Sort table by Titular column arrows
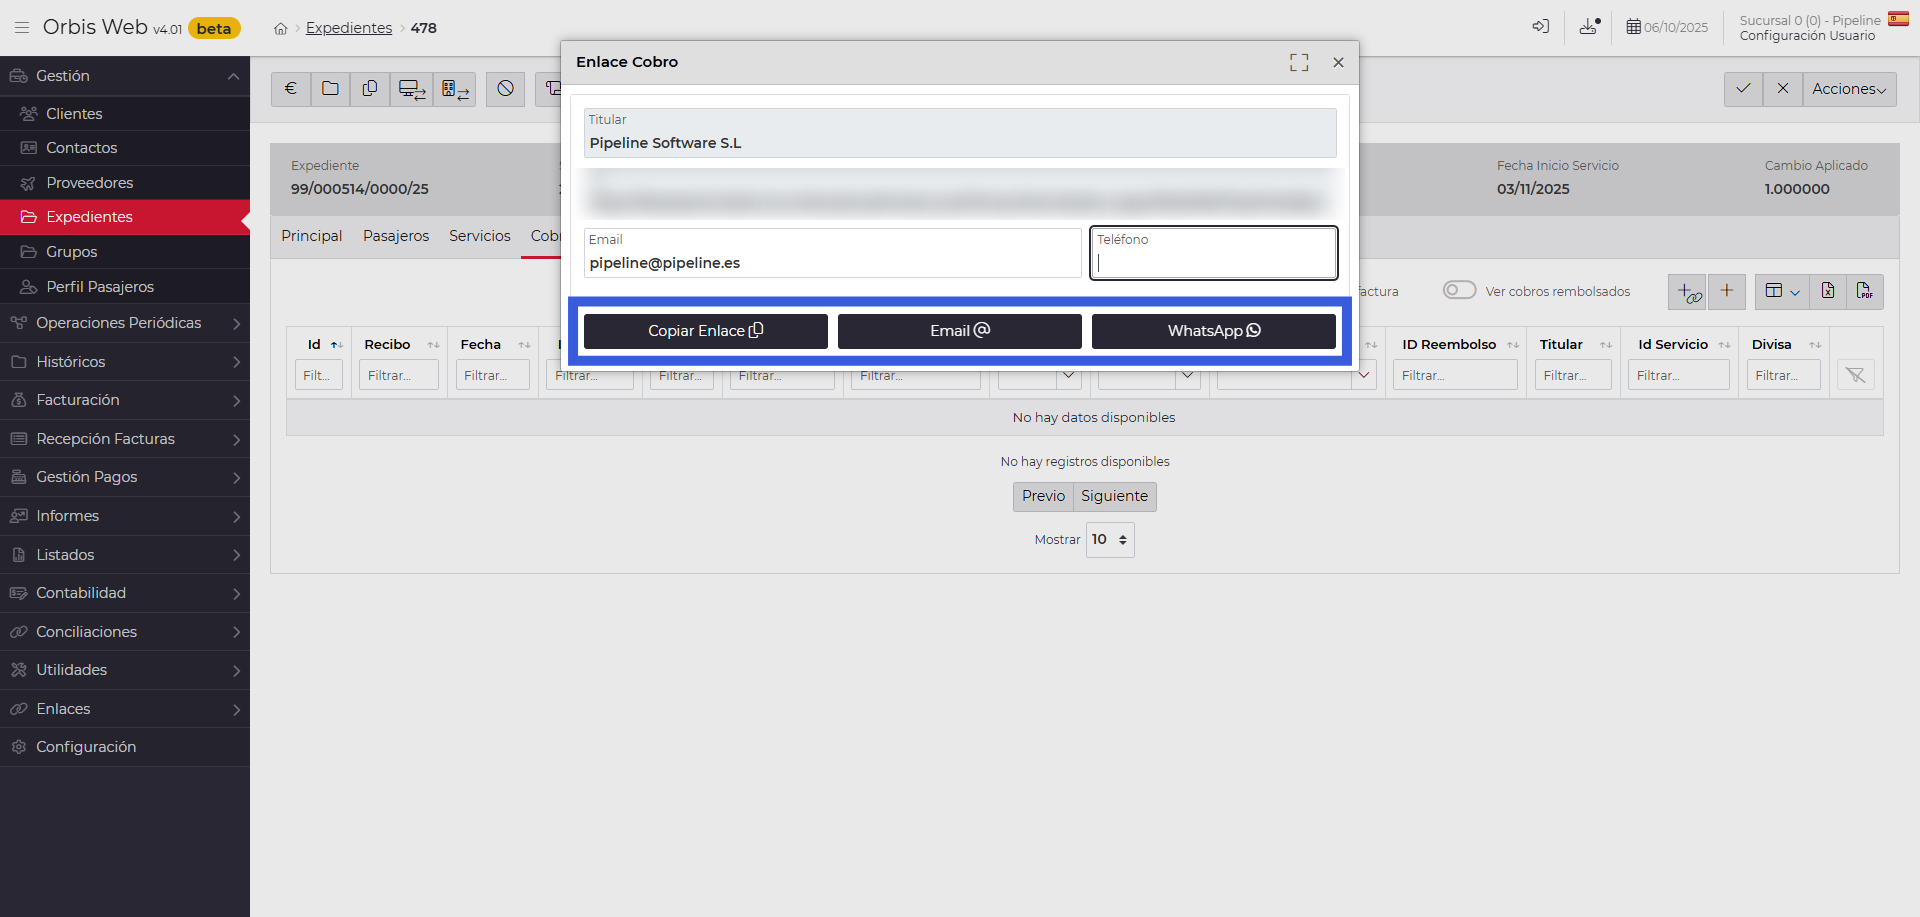 [x=1606, y=345]
